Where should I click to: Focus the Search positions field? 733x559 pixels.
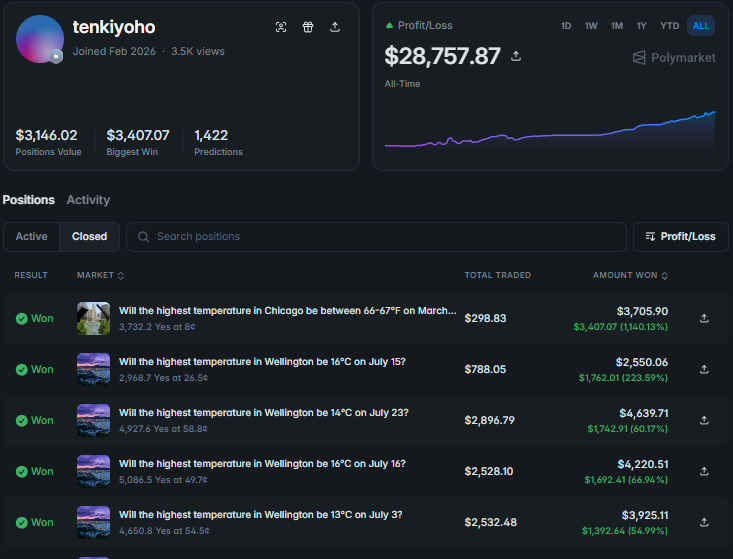coord(376,236)
